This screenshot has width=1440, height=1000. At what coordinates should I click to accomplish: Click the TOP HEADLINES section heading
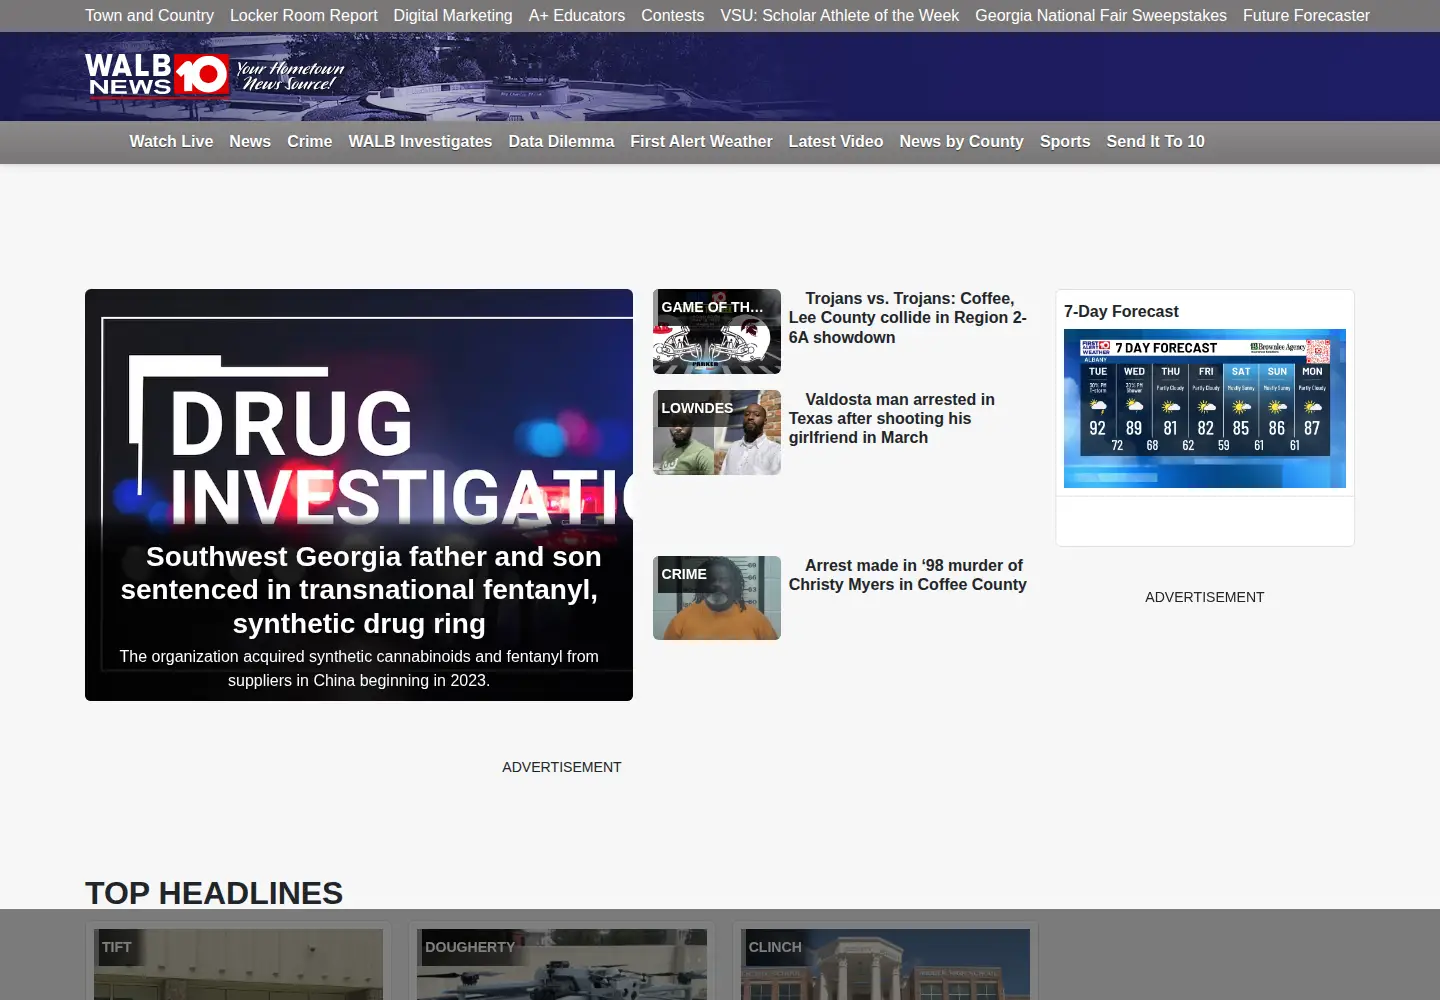214,893
